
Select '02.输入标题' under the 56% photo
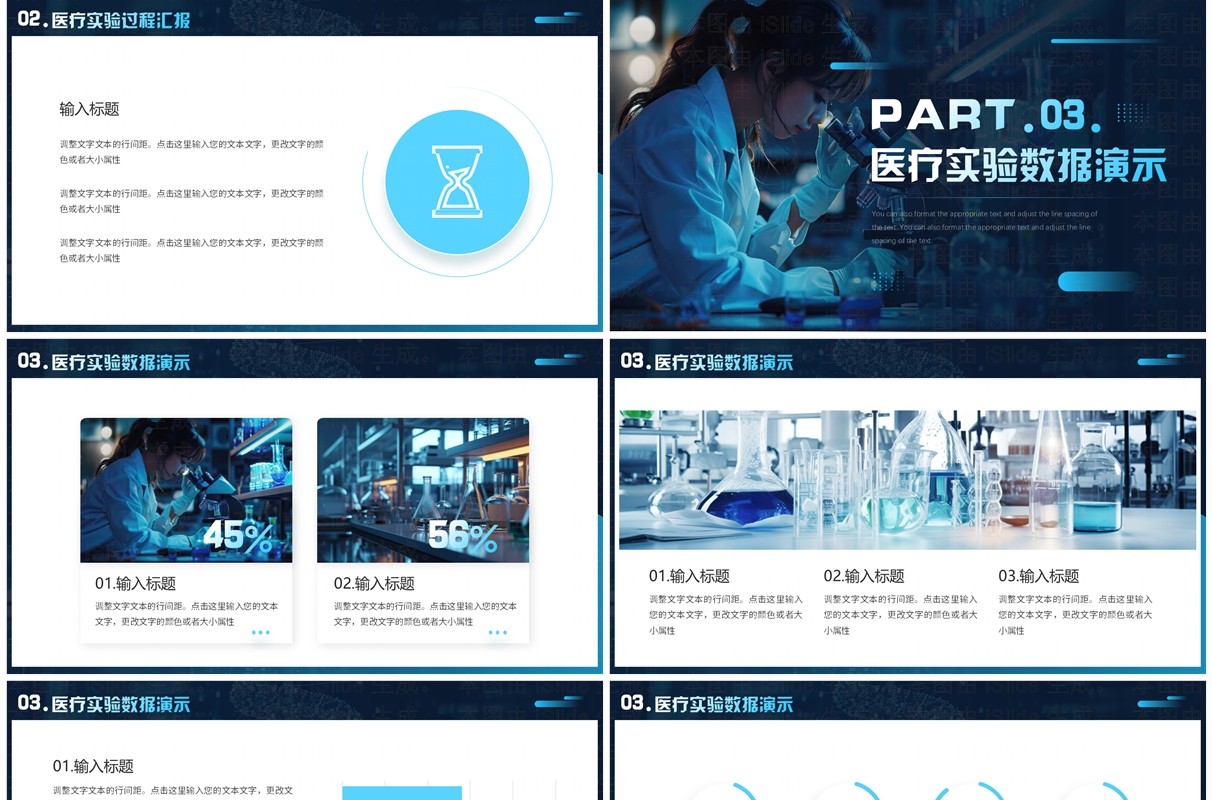click(x=374, y=583)
